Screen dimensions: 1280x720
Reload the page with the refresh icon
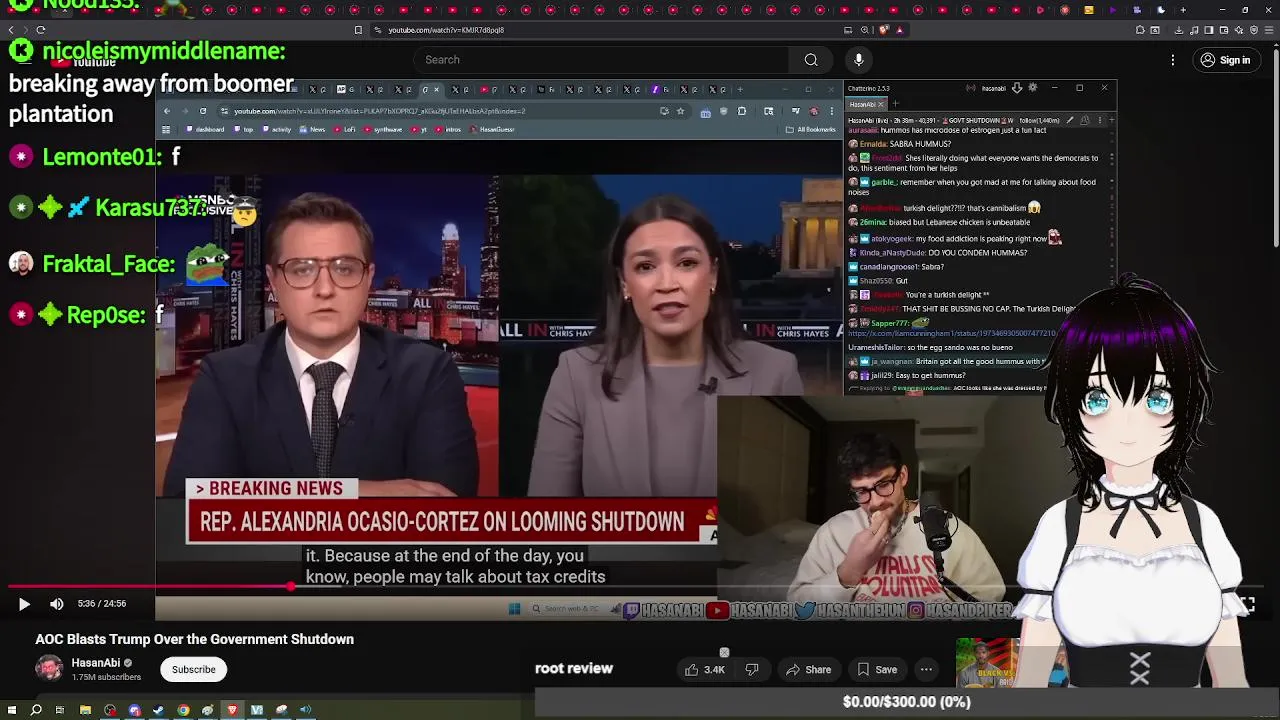41,30
